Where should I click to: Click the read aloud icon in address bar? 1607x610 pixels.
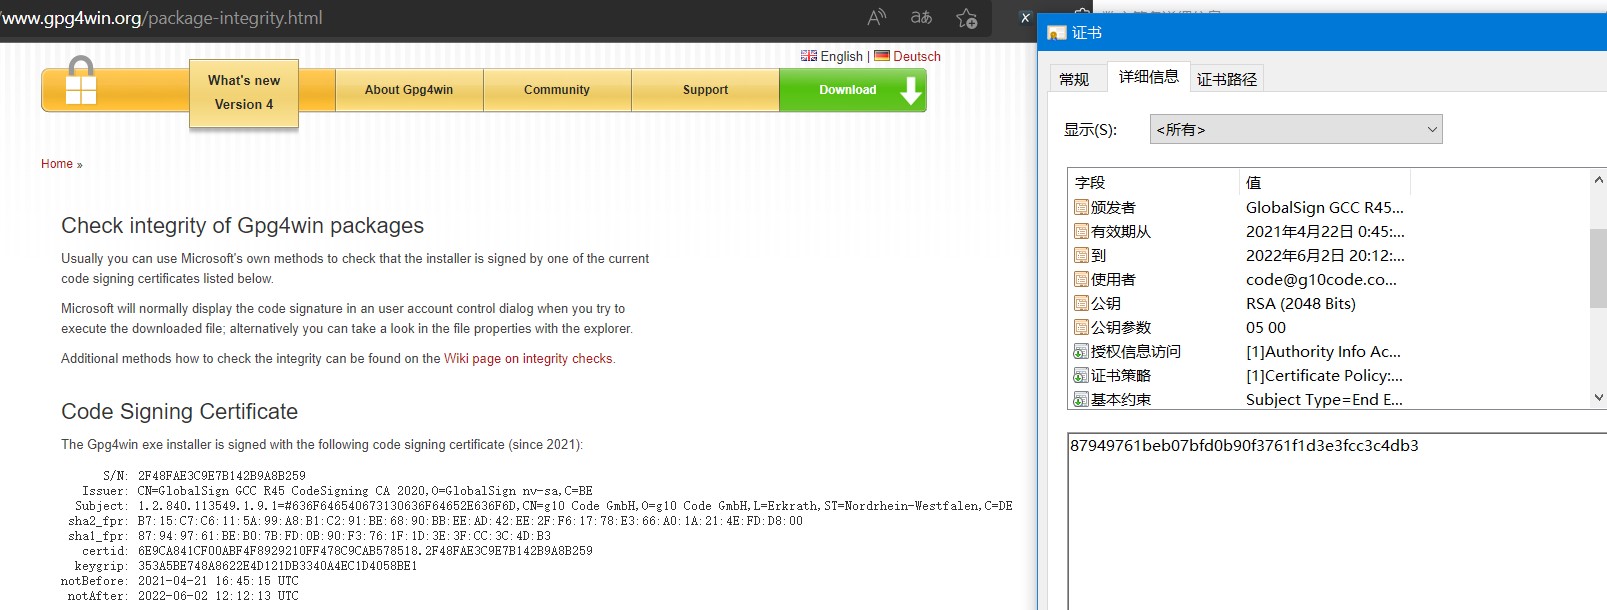pos(877,17)
